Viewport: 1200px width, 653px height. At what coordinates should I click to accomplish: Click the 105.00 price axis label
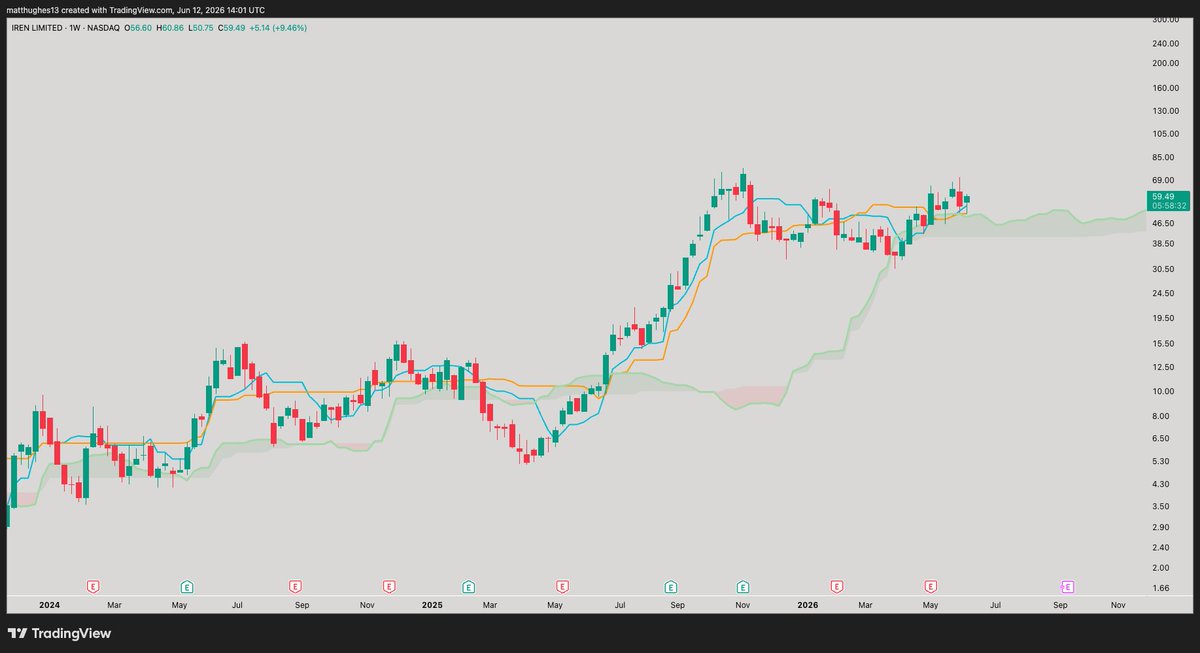(1165, 133)
